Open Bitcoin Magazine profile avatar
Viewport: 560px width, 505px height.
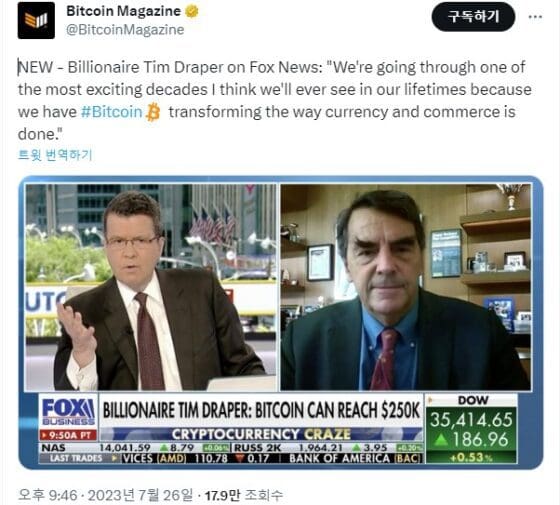(36, 20)
